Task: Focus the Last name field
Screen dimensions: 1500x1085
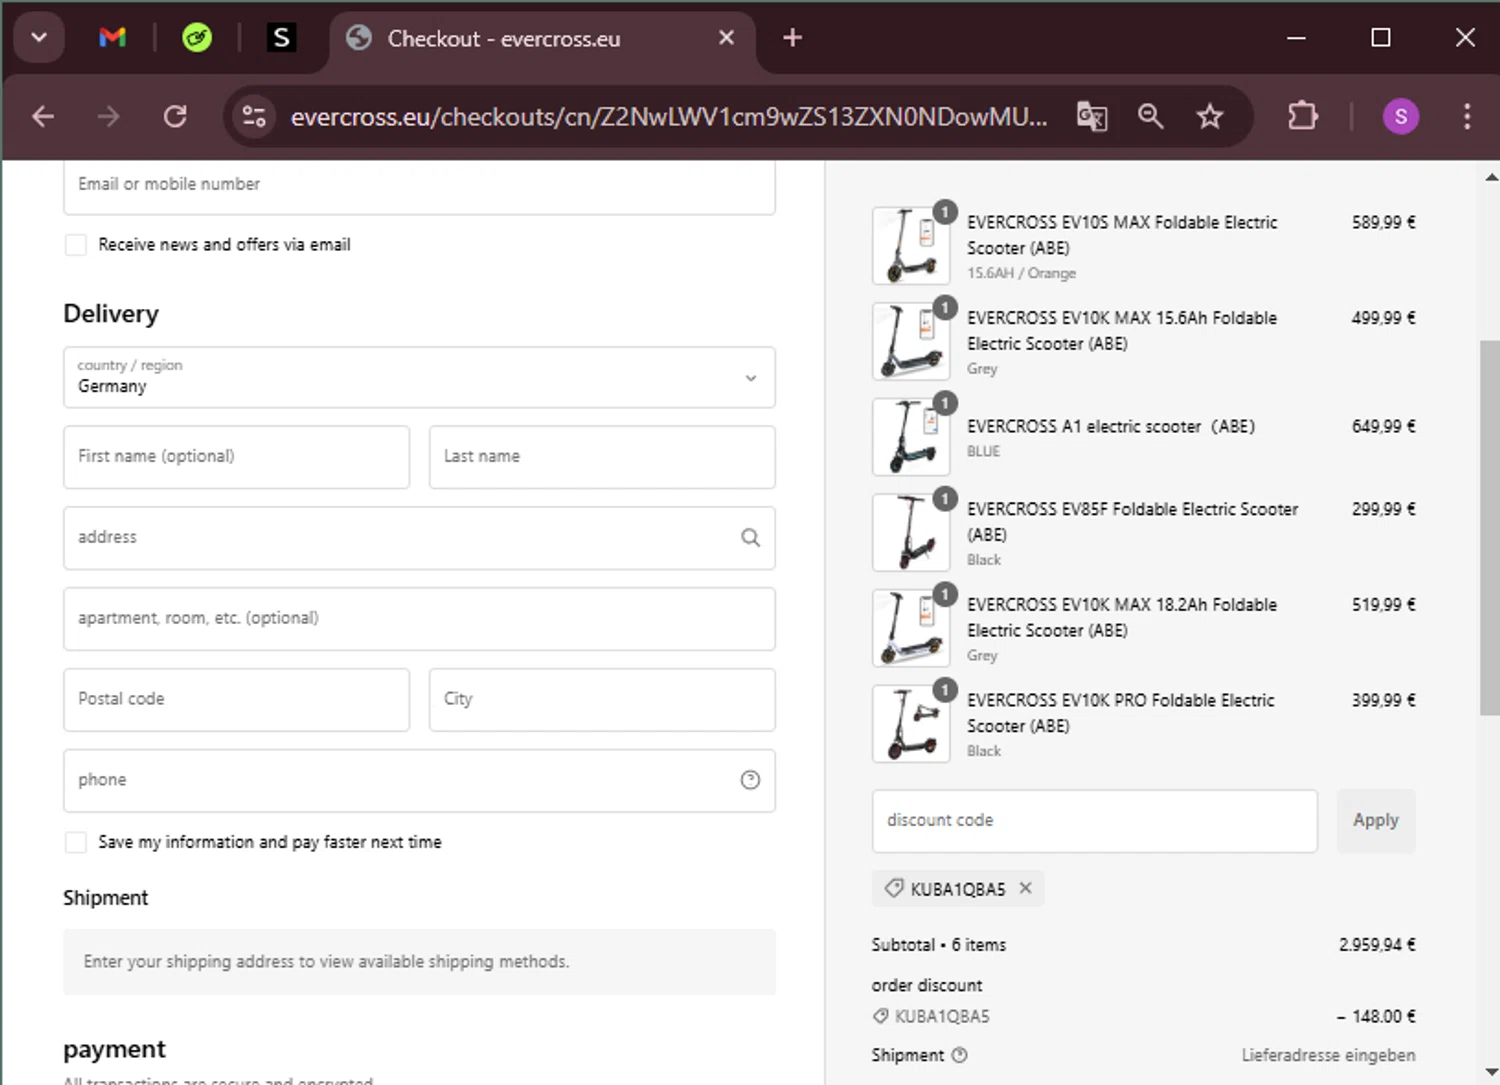Action: pyautogui.click(x=602, y=457)
